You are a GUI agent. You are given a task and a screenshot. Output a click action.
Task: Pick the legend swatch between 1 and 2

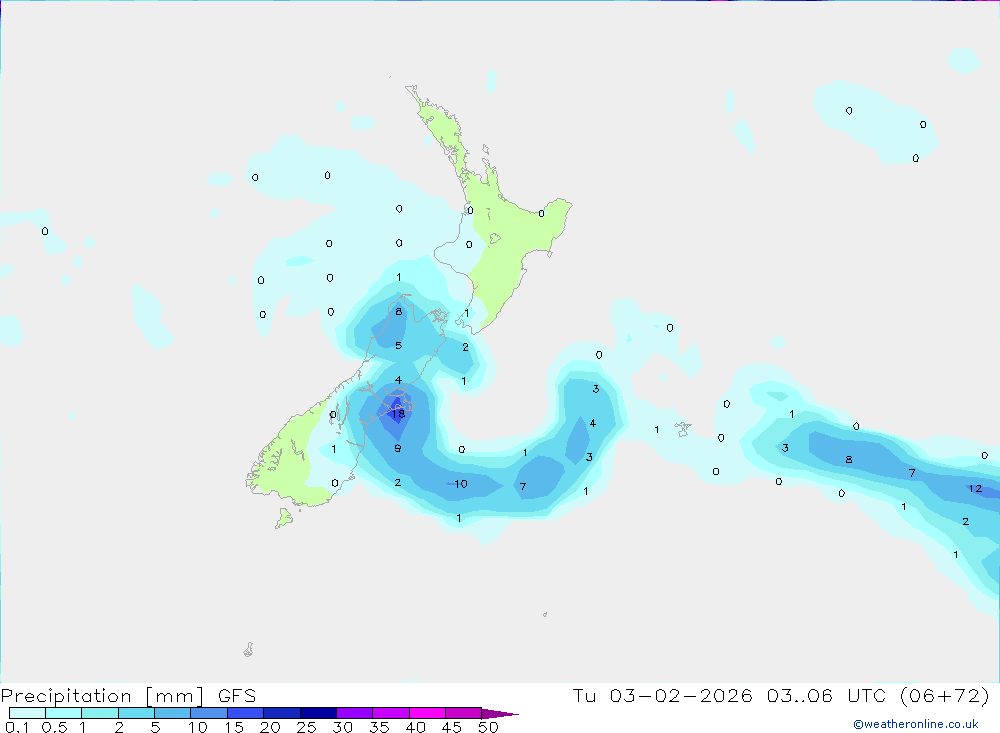pos(99,713)
